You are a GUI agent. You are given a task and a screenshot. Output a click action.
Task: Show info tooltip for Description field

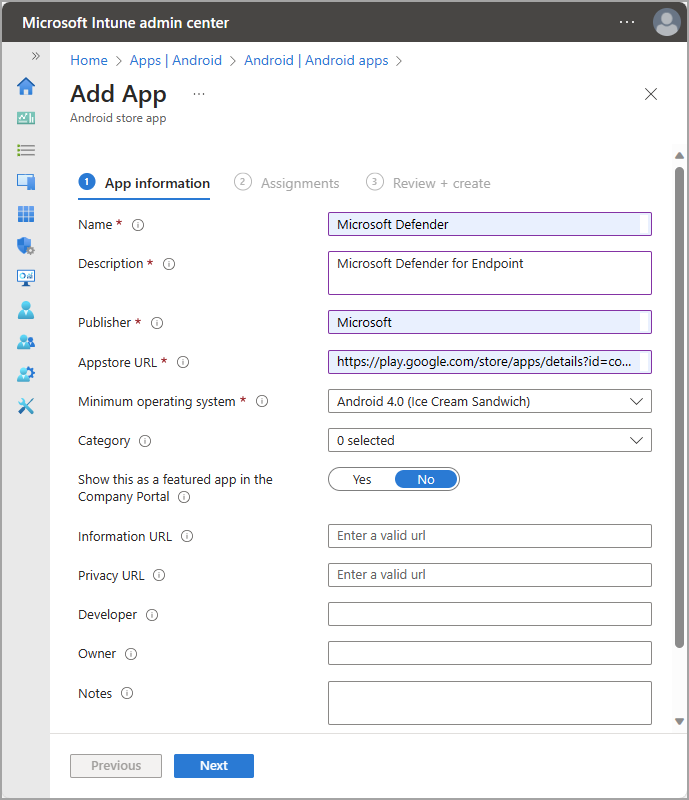[x=168, y=264]
